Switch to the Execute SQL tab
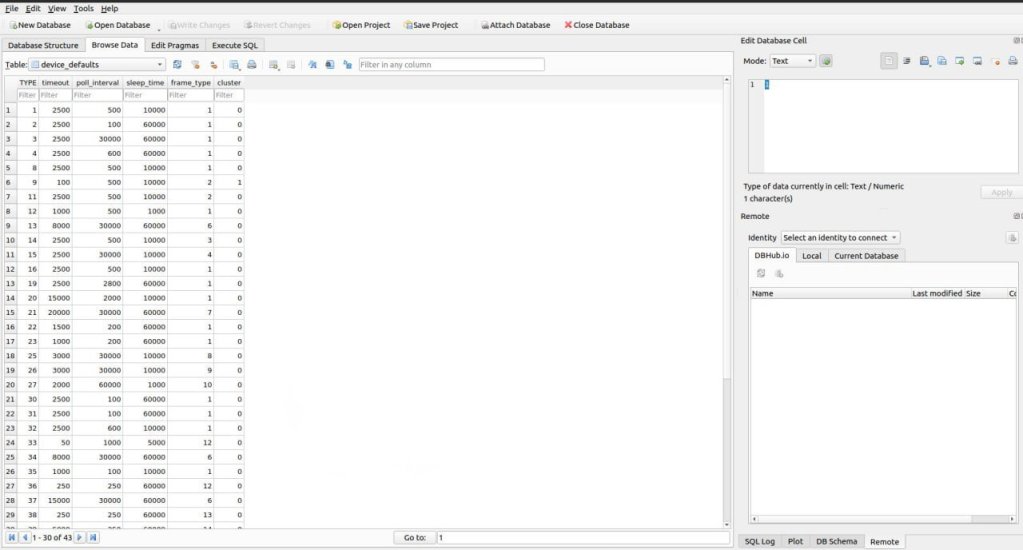The height and width of the screenshot is (550, 1023). click(x=236, y=45)
